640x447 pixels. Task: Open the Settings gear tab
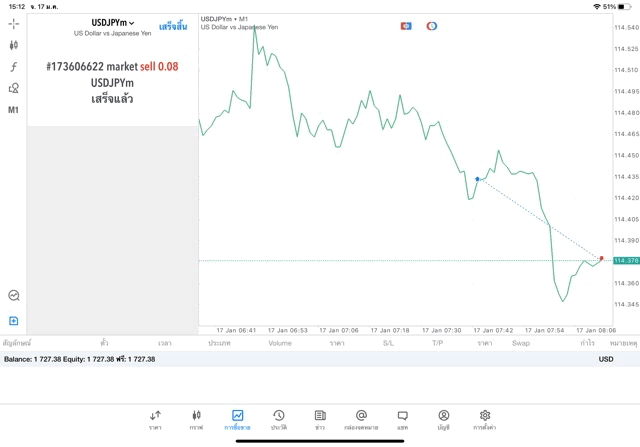(485, 419)
